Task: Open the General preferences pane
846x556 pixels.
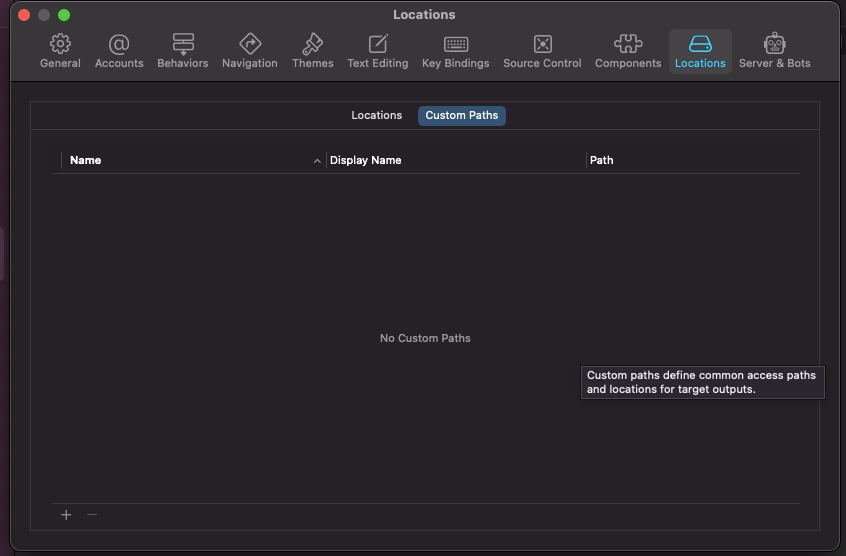Action: [x=60, y=52]
